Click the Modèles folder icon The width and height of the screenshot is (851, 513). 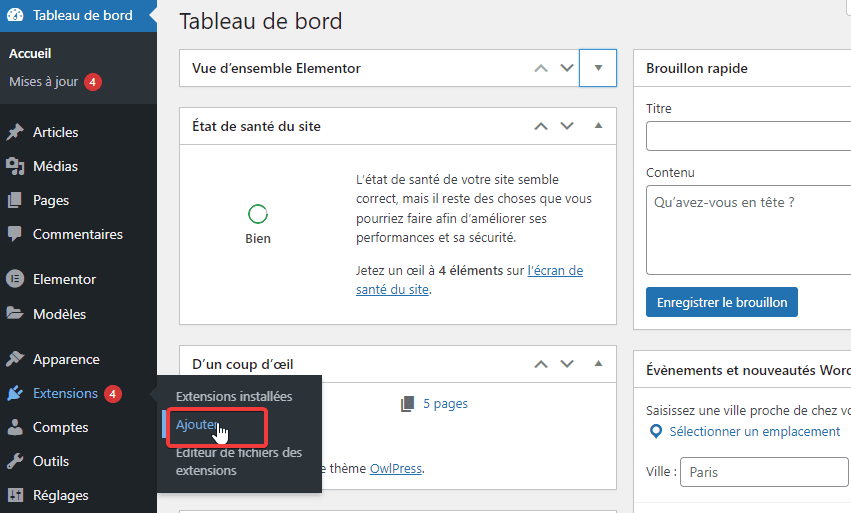point(15,313)
